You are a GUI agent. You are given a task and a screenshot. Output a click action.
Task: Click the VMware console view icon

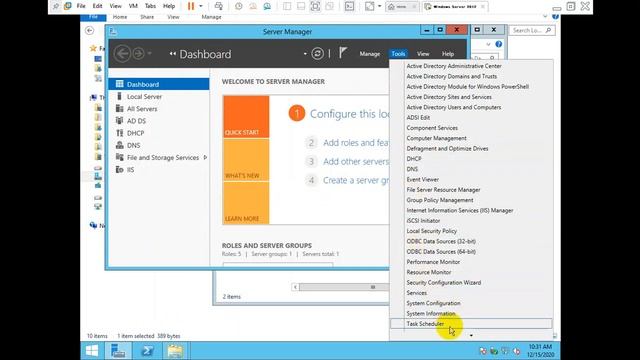coord(349,6)
